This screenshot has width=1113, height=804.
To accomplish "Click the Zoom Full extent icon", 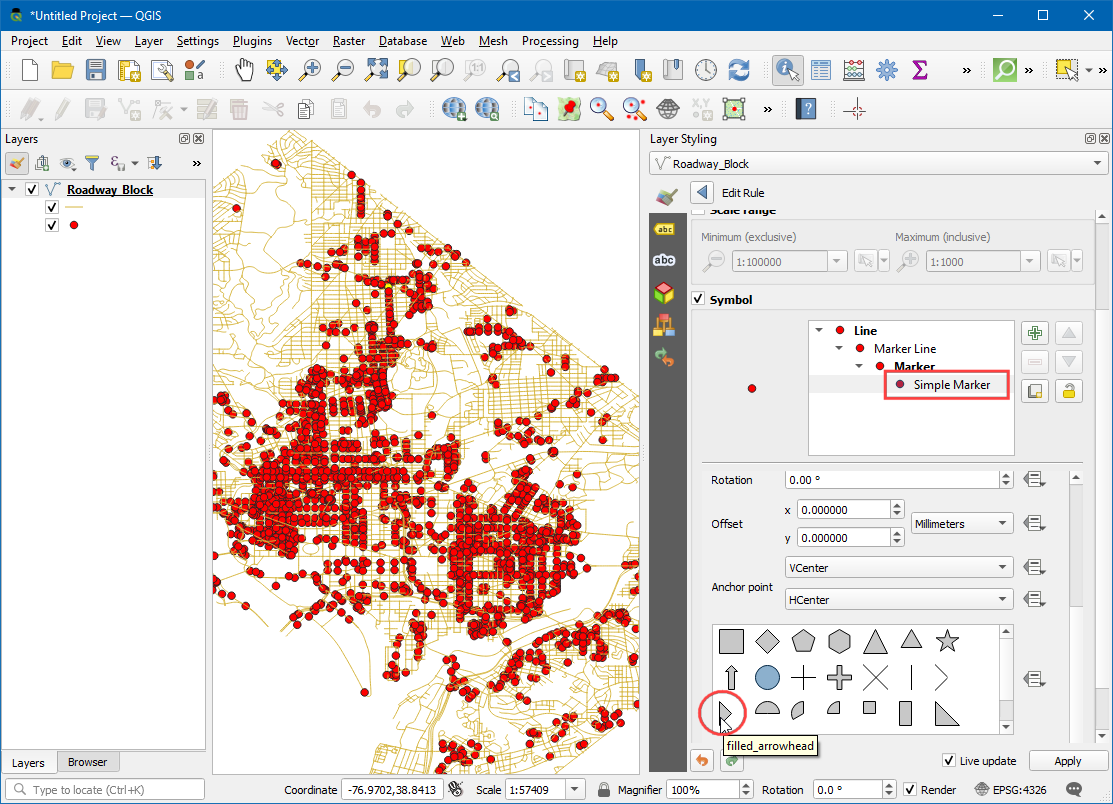I will point(376,70).
